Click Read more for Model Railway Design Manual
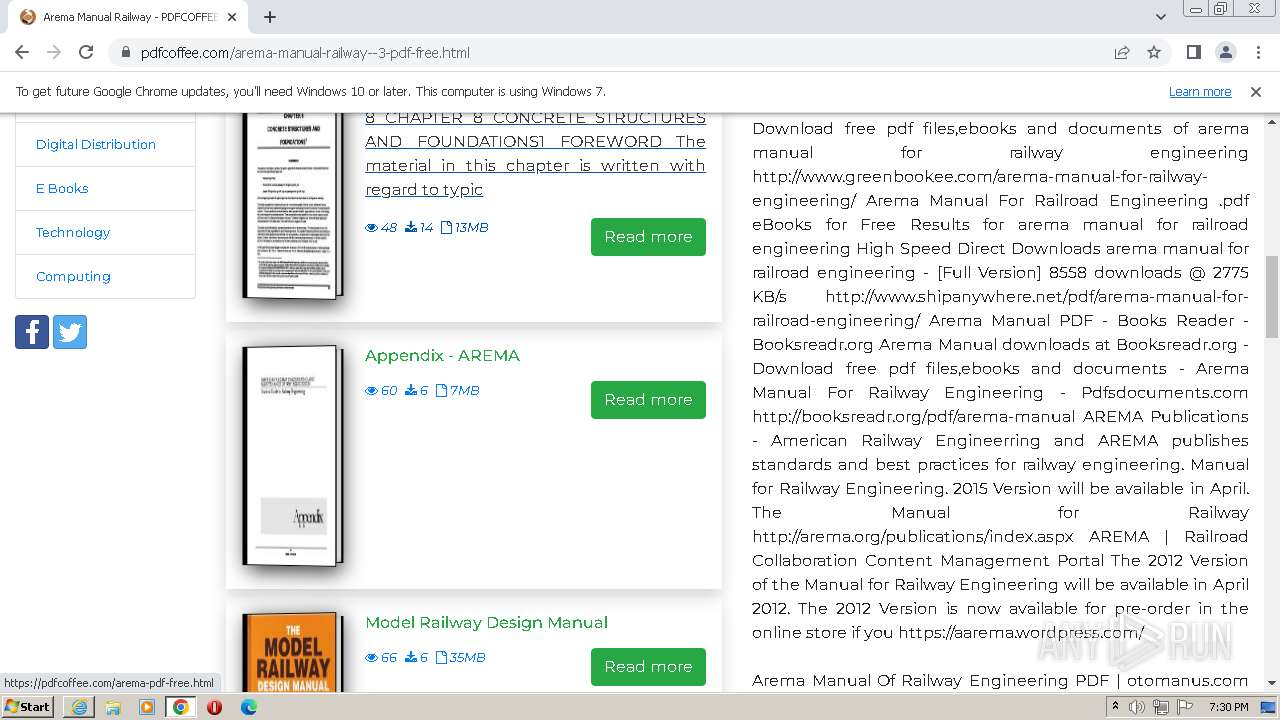Image resolution: width=1280 pixels, height=720 pixels. tap(648, 667)
